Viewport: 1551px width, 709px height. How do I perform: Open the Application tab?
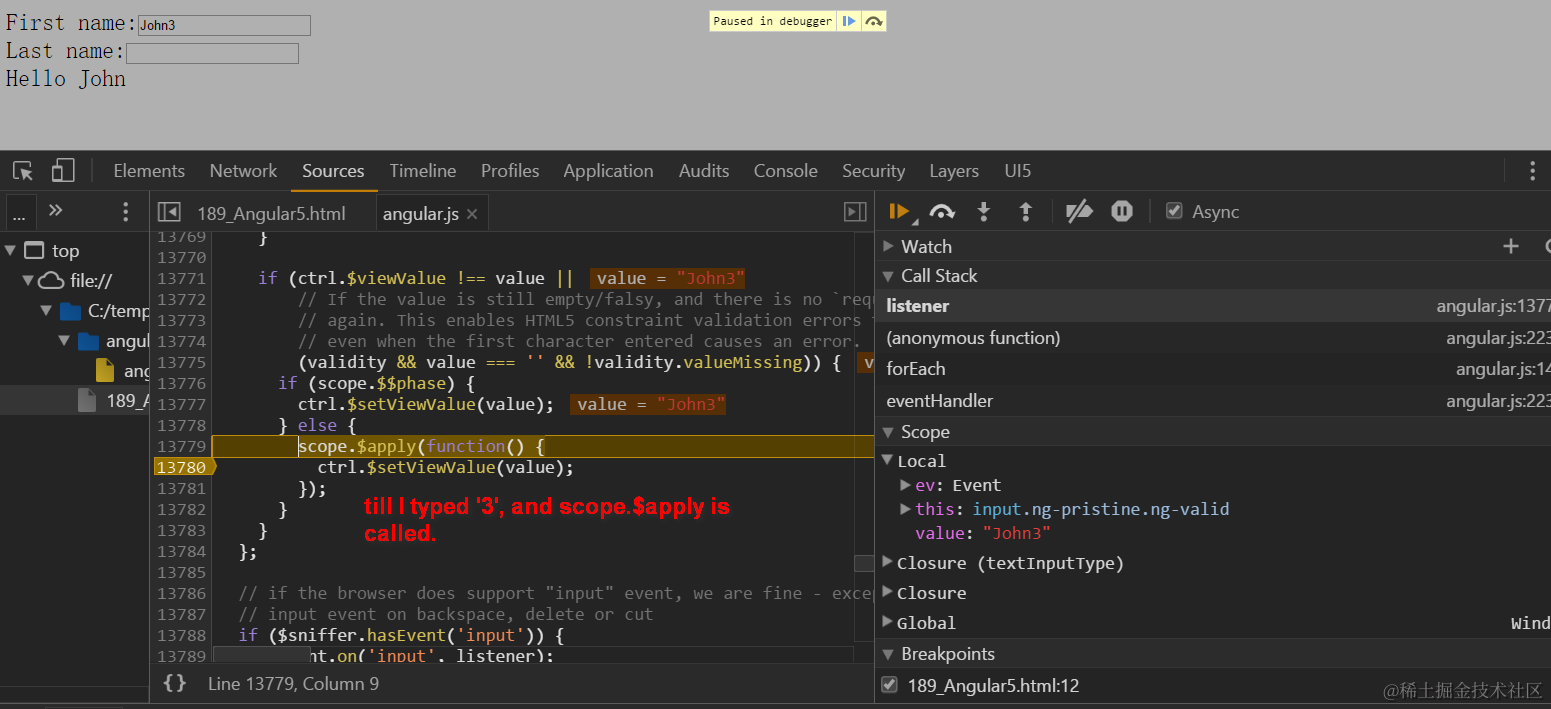[x=608, y=171]
